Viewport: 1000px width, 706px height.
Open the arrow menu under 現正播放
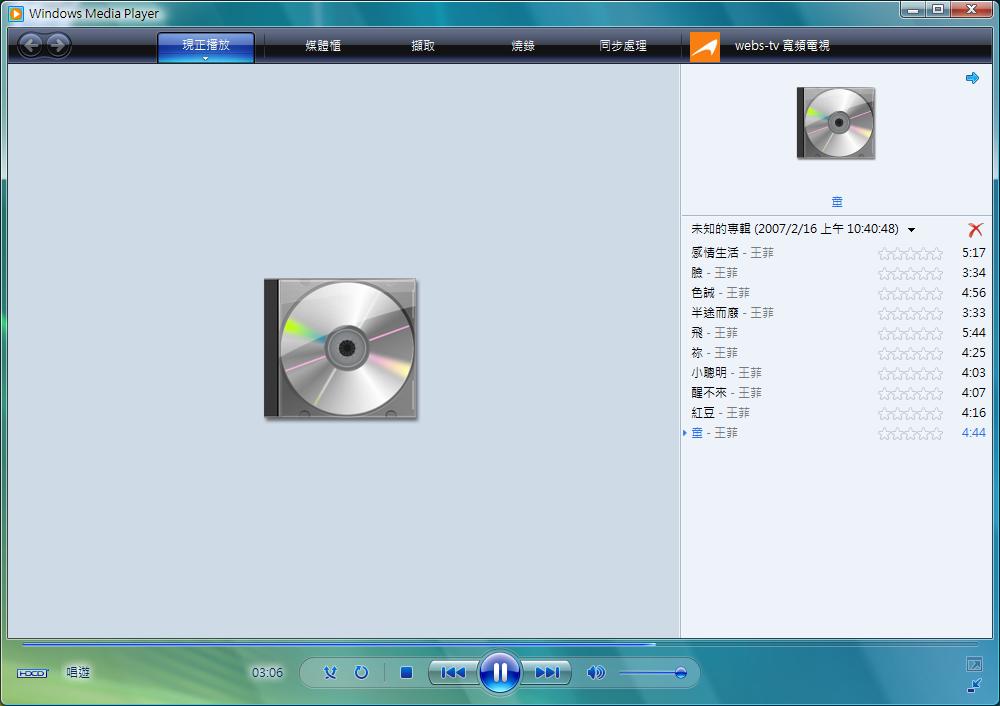pos(205,58)
